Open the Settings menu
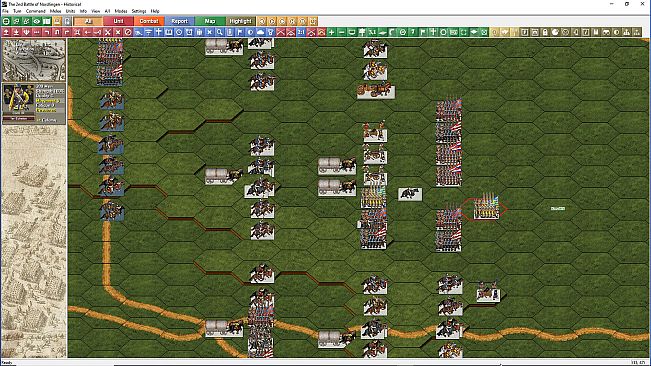651x366 pixels. (x=139, y=11)
